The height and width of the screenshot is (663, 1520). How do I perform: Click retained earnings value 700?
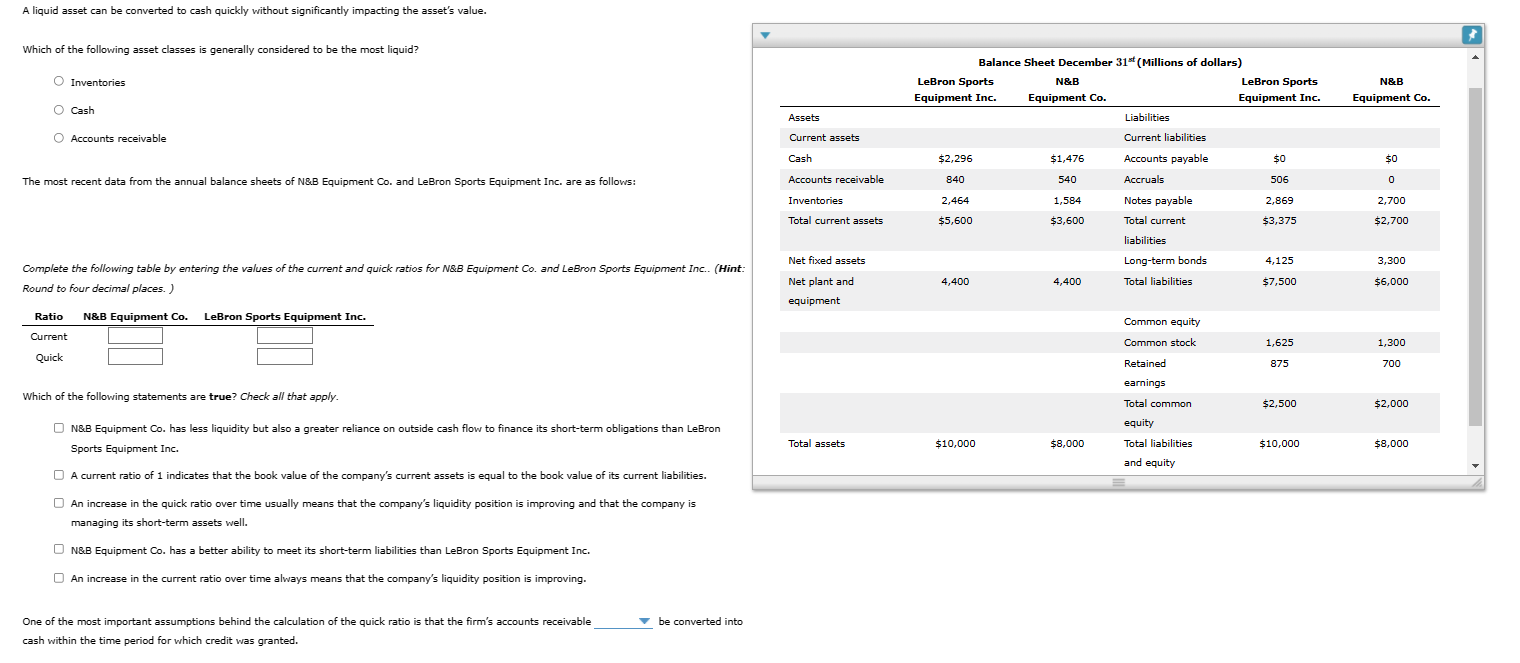[x=1391, y=363]
